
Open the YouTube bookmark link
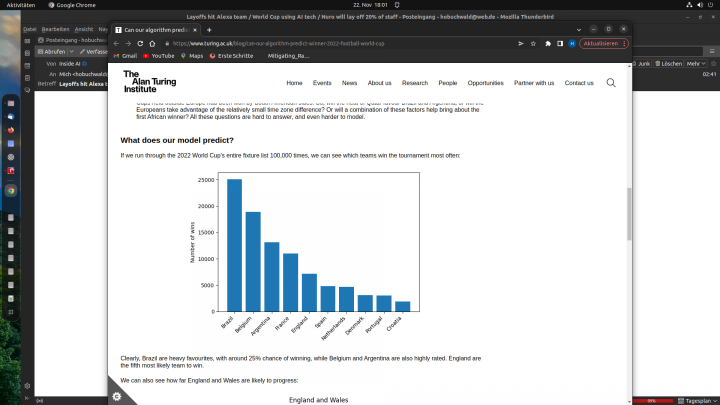pos(162,56)
